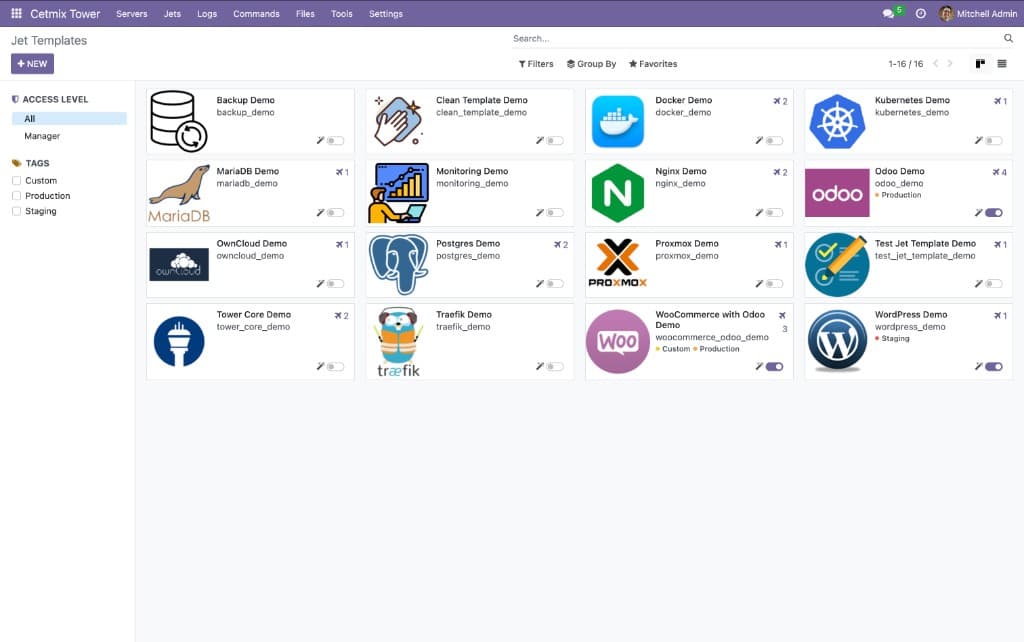Viewport: 1024px width, 642px height.
Task: Select the kanban view icon
Action: click(980, 64)
